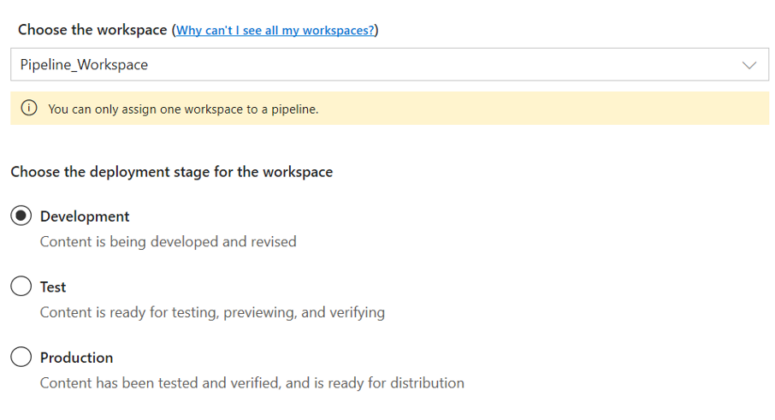The image size is (775, 420).
Task: Click 'Content is ready for testing' description
Action: [212, 312]
